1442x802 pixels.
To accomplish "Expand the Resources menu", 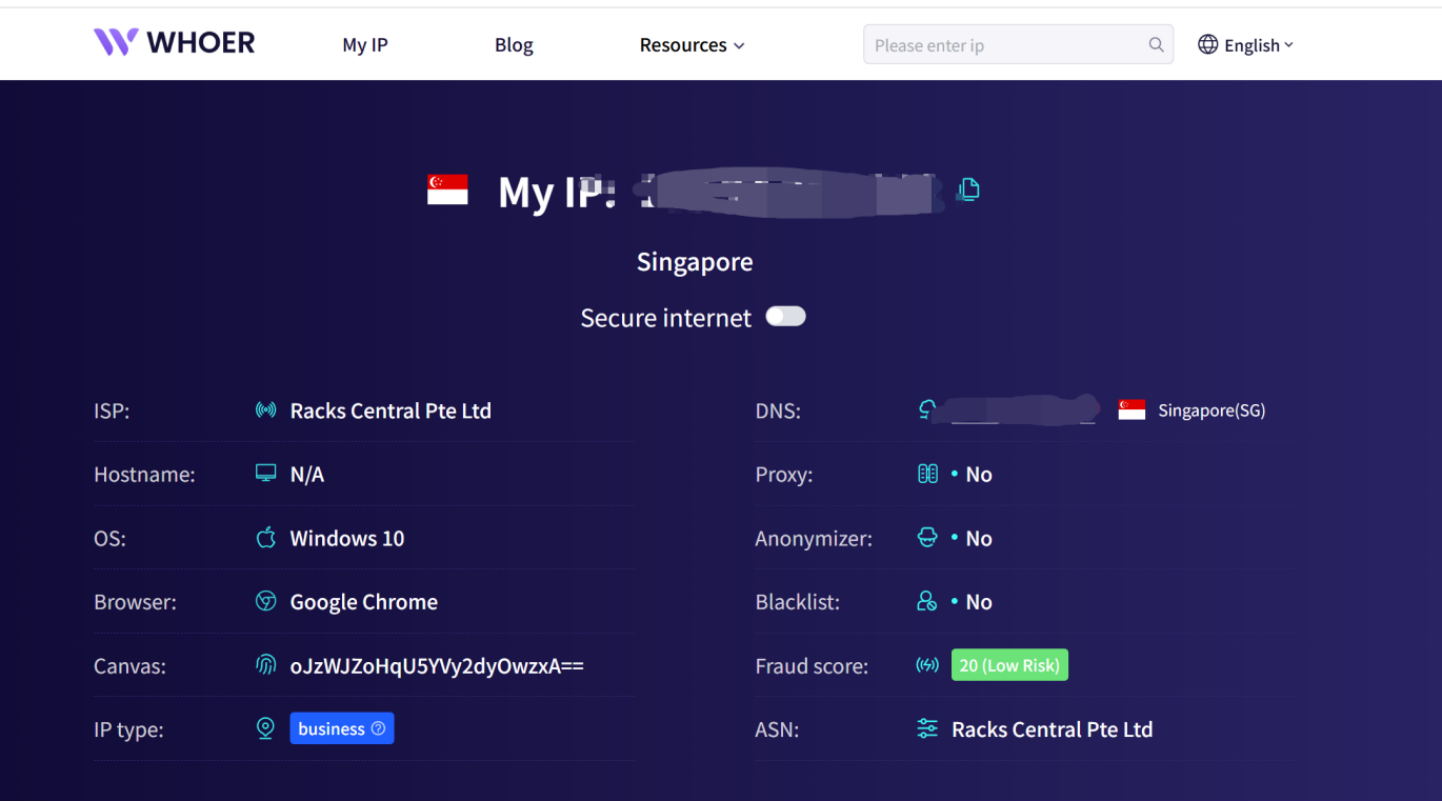I will pyautogui.click(x=692, y=45).
